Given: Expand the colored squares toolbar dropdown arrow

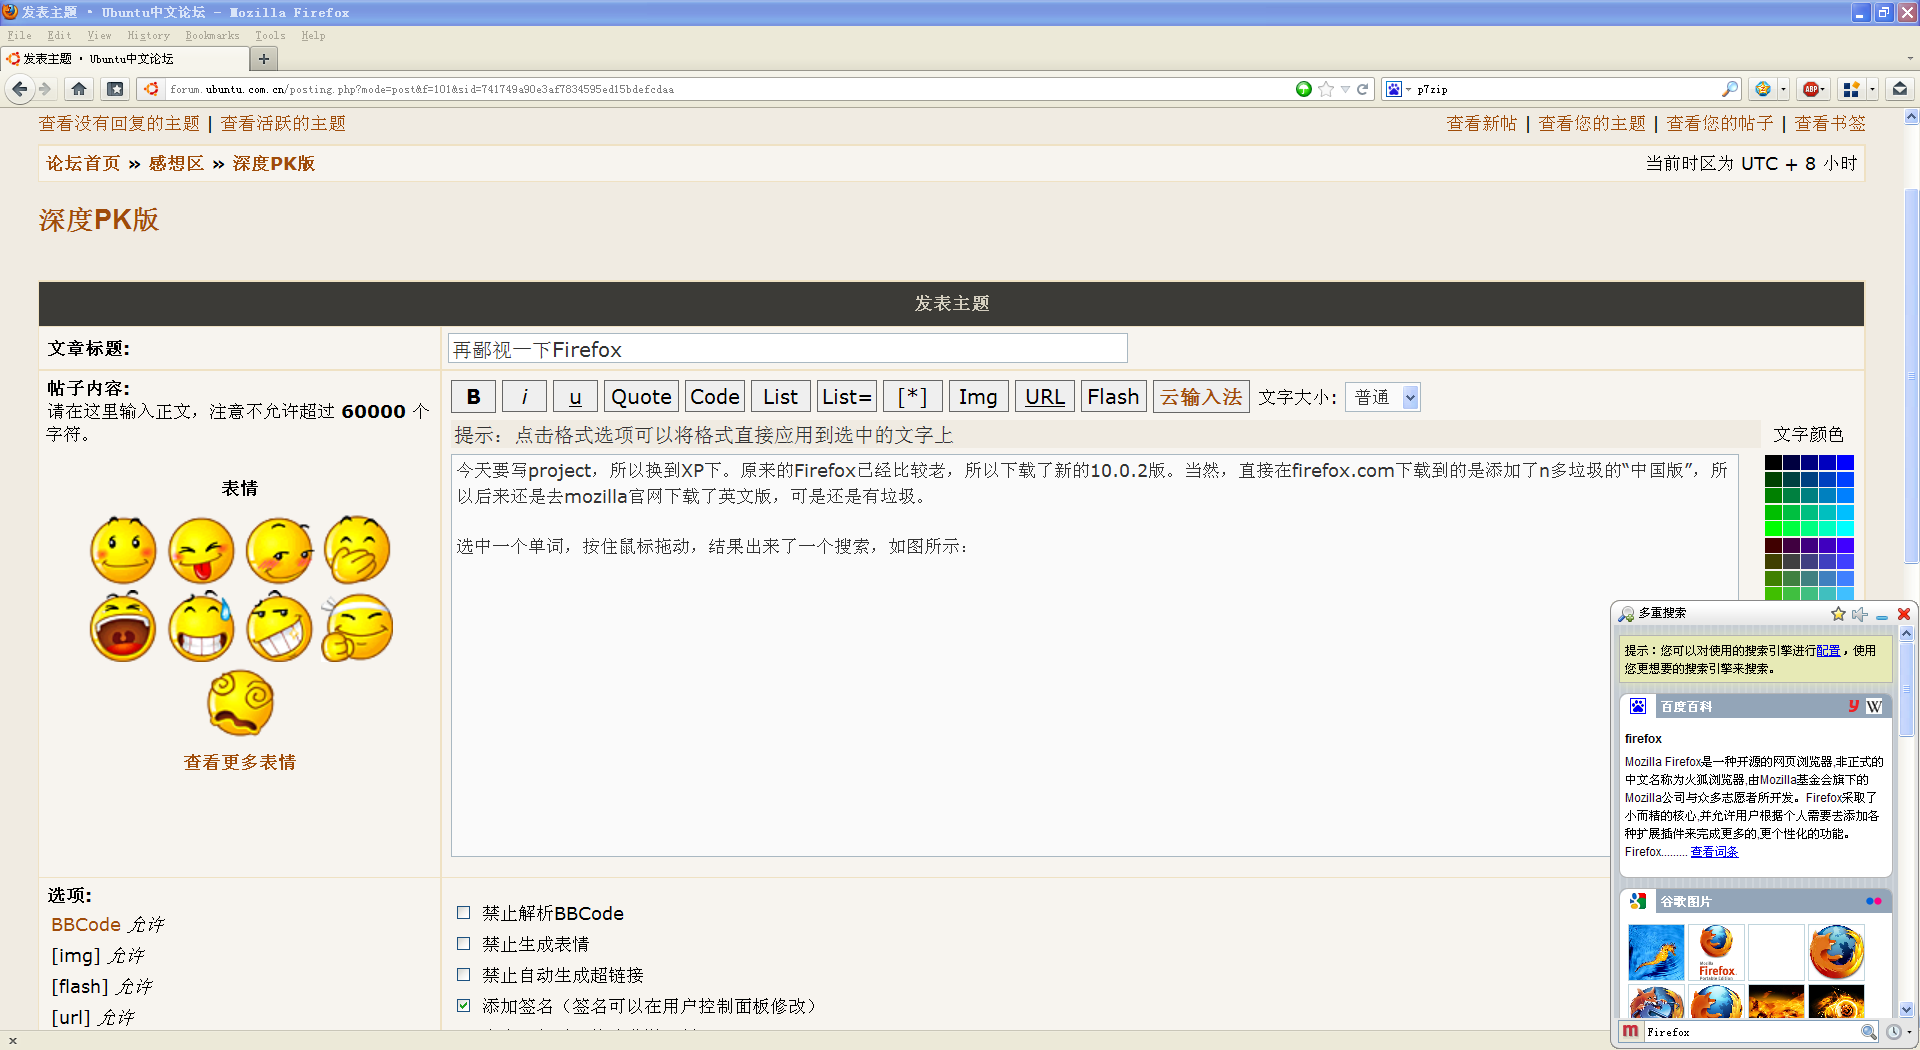Looking at the screenshot, I should pos(1872,89).
